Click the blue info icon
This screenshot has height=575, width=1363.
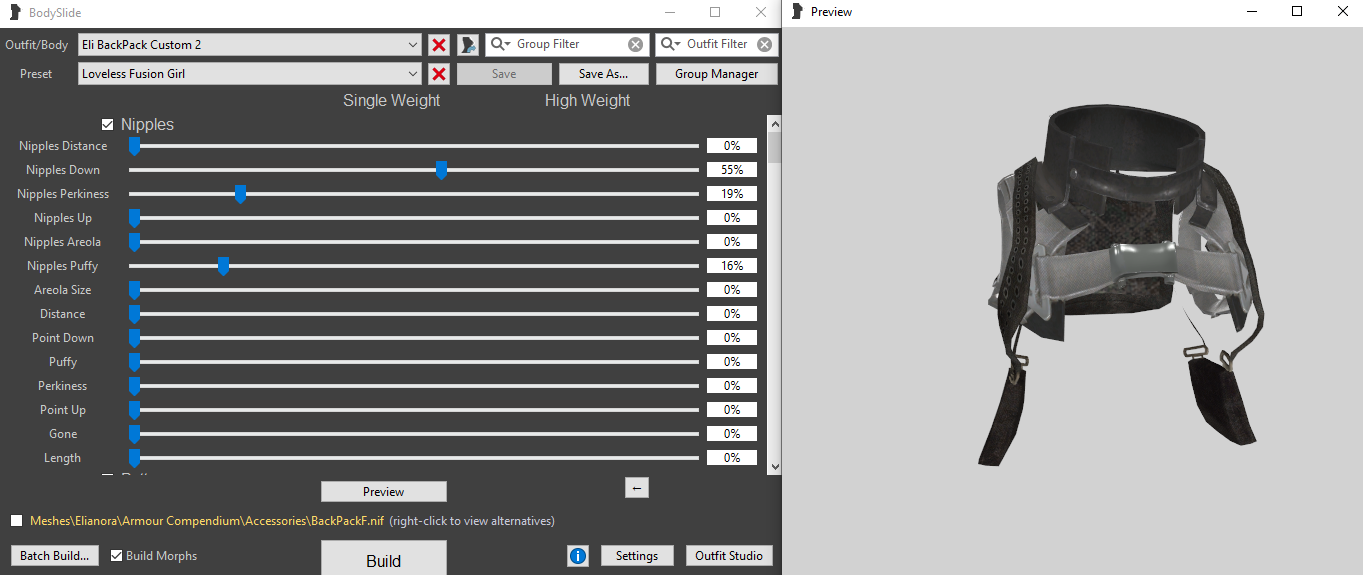point(578,556)
